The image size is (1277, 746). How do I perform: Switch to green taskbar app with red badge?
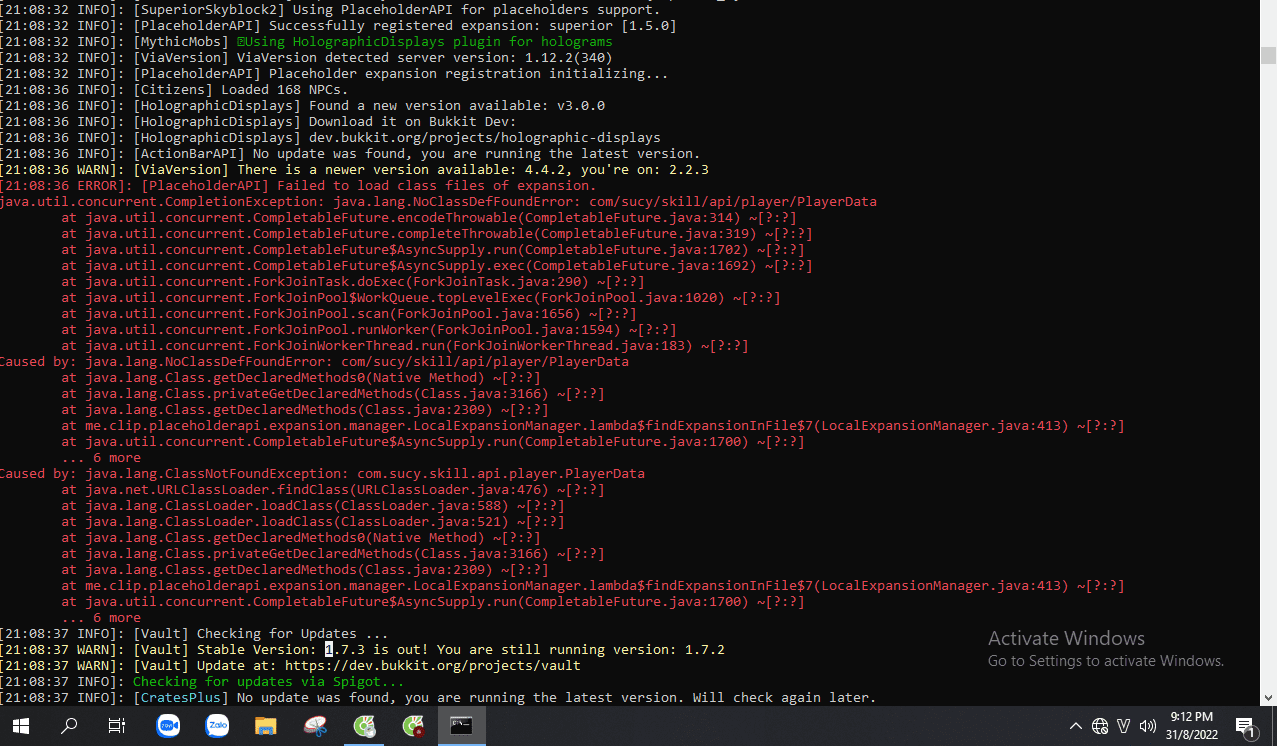(x=413, y=726)
